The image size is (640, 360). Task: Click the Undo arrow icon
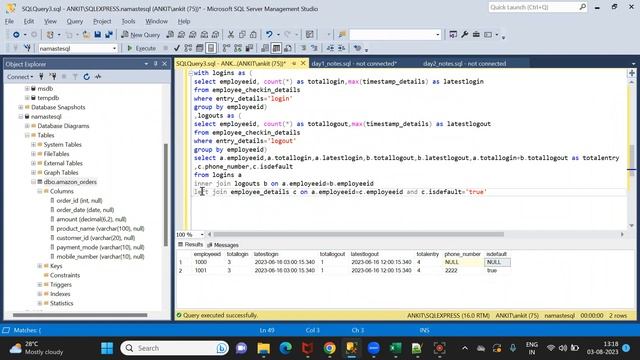tap(269, 35)
